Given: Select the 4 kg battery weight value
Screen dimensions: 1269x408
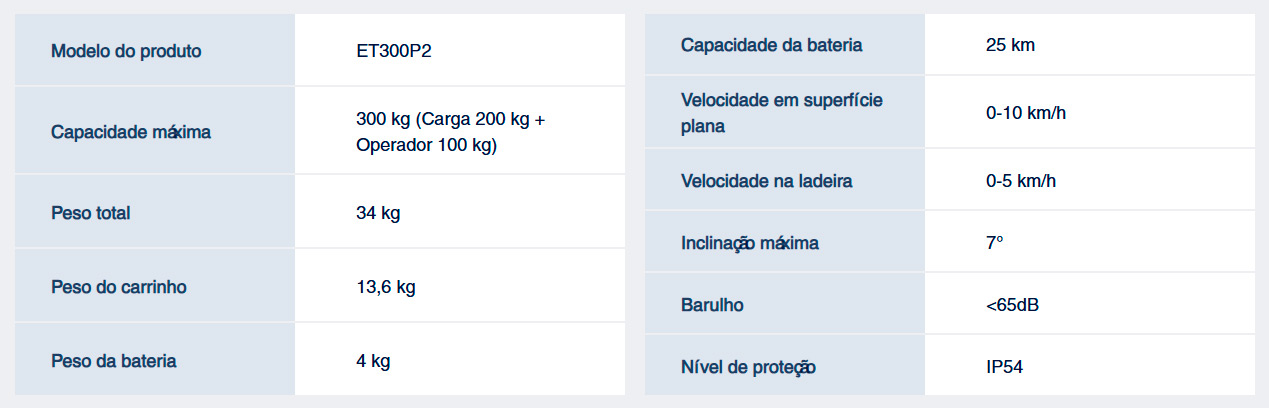Looking at the screenshot, I should coord(373,361).
